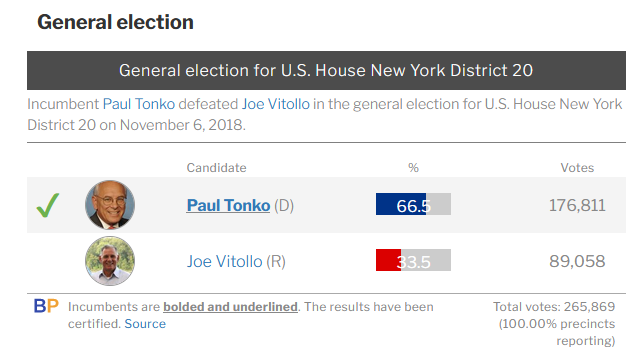Select the dark election title banner
Viewport: 632px width, 364px height.
[326, 71]
